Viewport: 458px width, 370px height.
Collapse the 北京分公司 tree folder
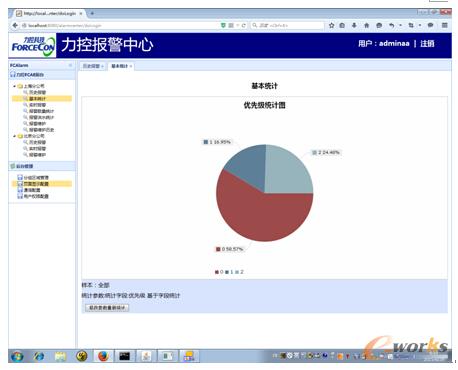[x=14, y=136]
